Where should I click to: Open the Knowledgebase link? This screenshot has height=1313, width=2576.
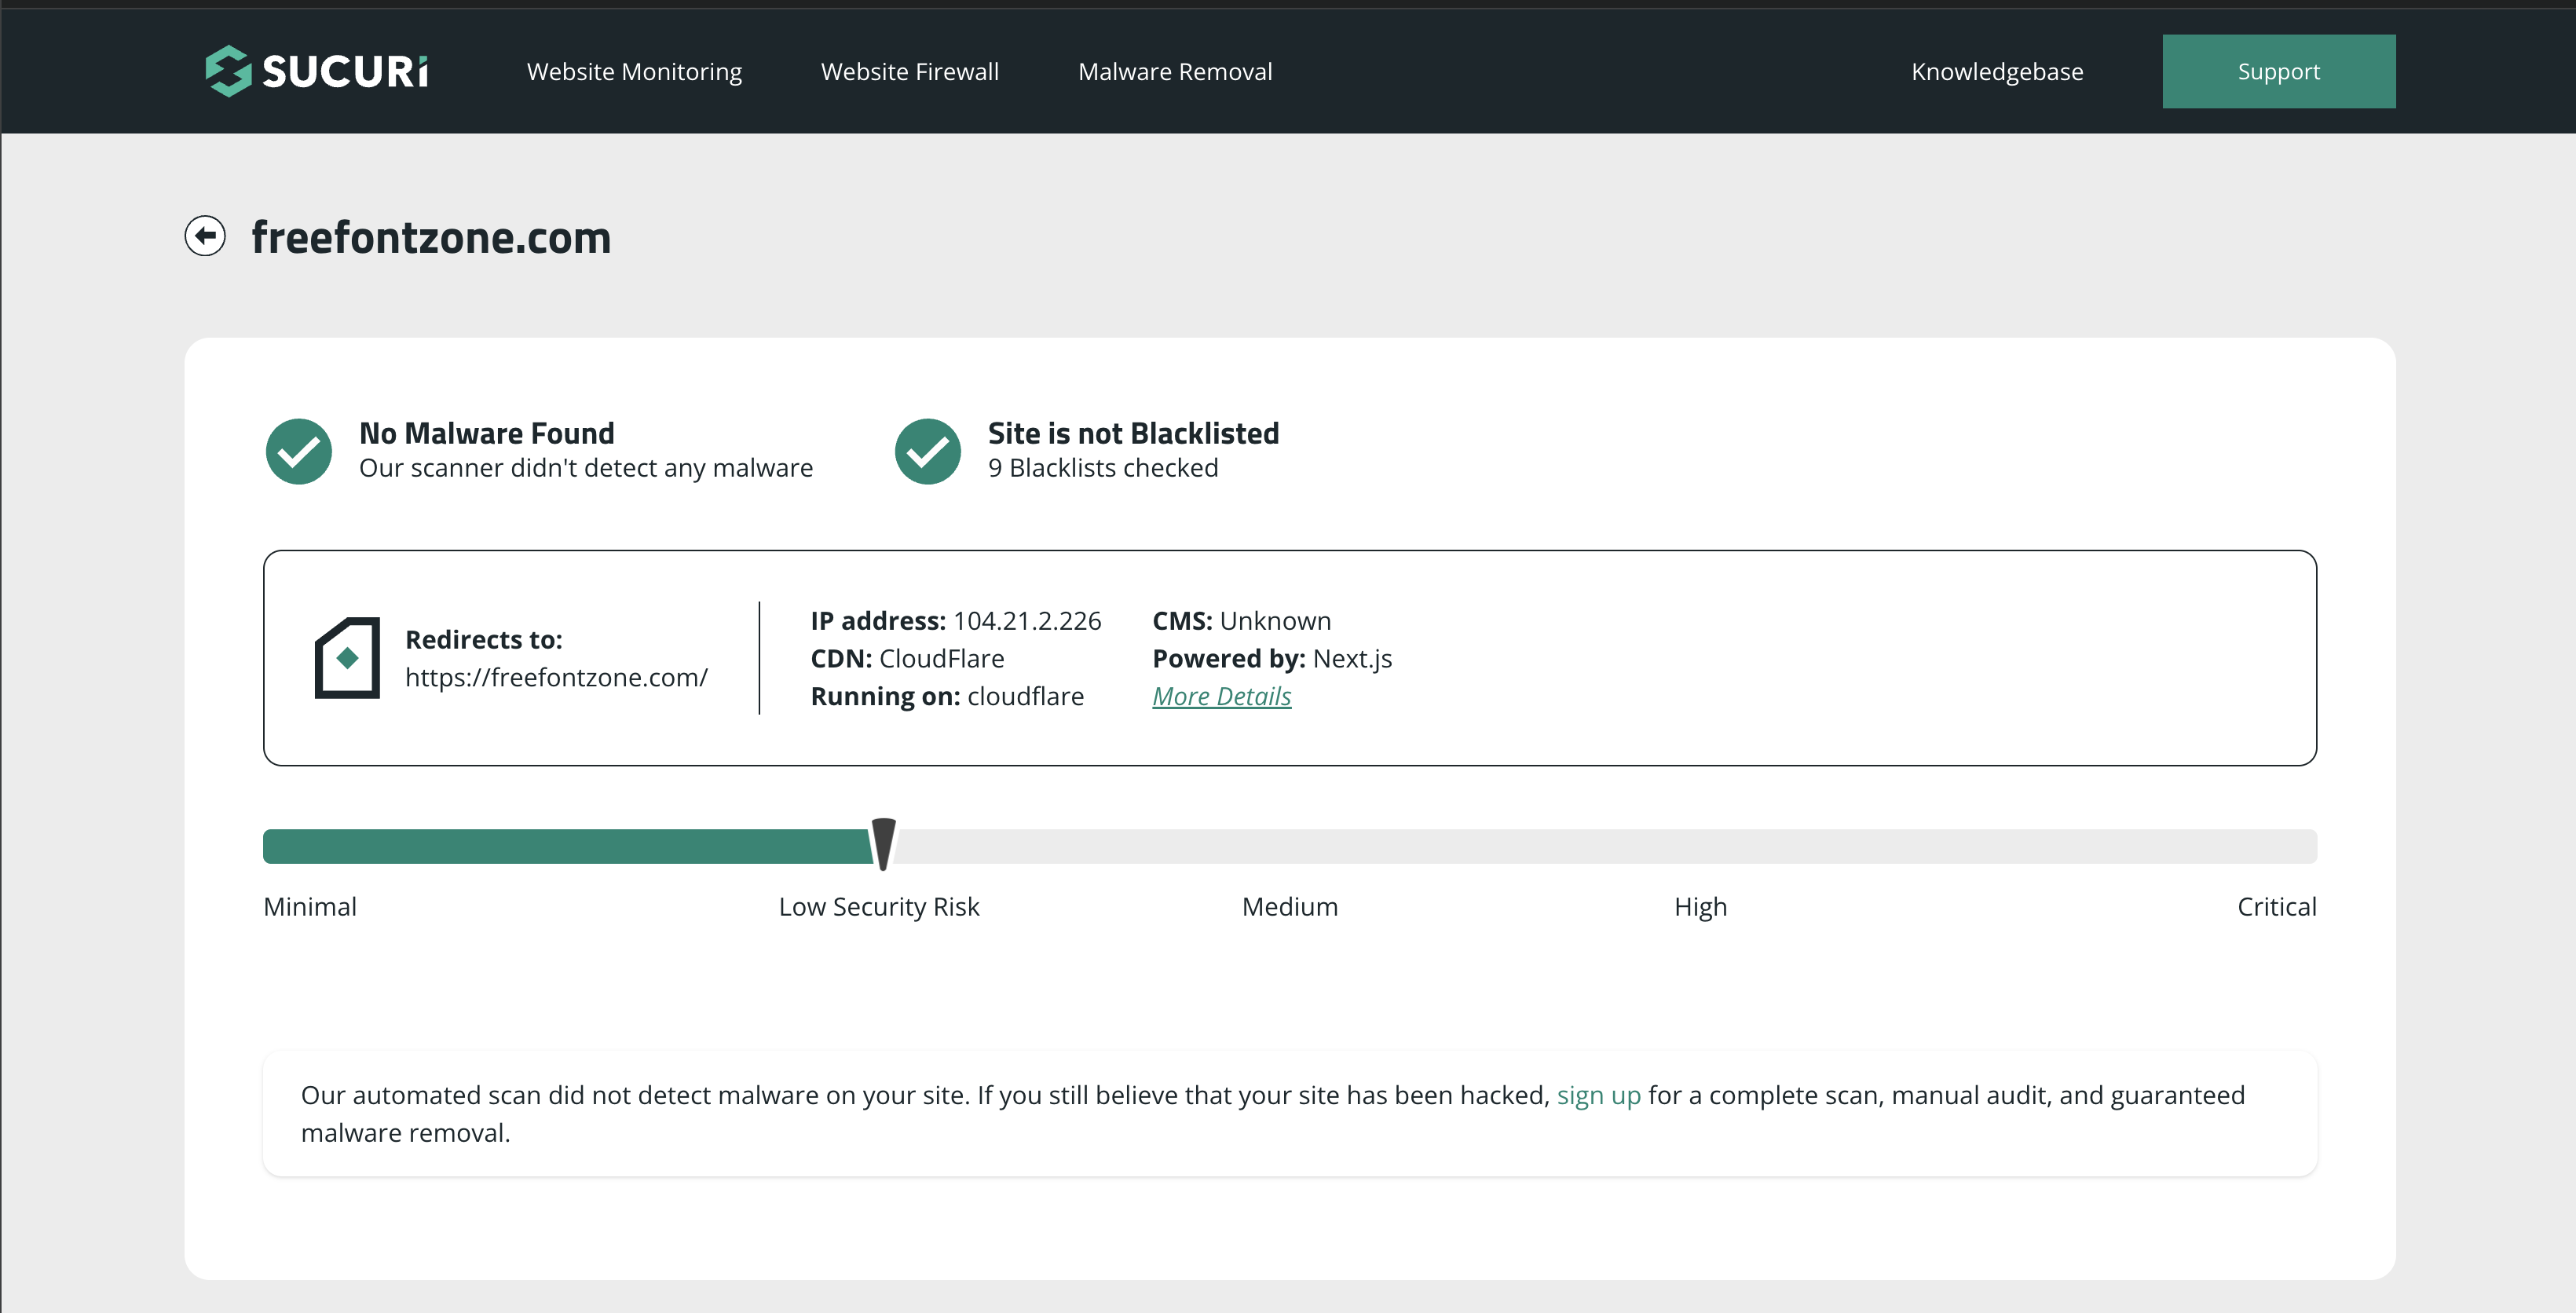point(1996,72)
